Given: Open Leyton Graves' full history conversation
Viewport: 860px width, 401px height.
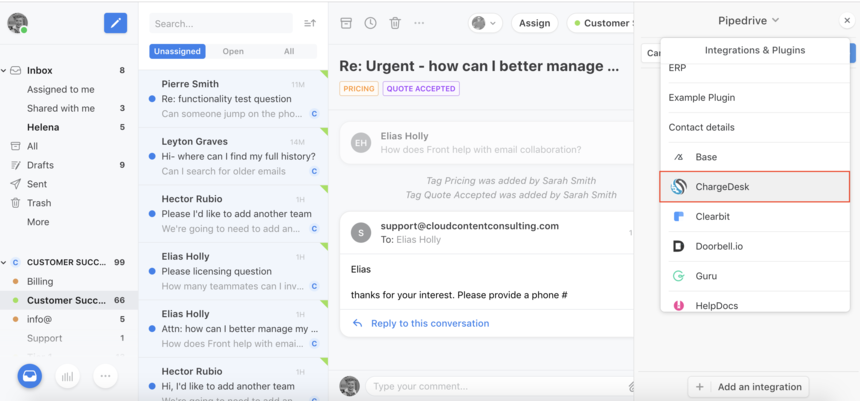Looking at the screenshot, I should 233,156.
